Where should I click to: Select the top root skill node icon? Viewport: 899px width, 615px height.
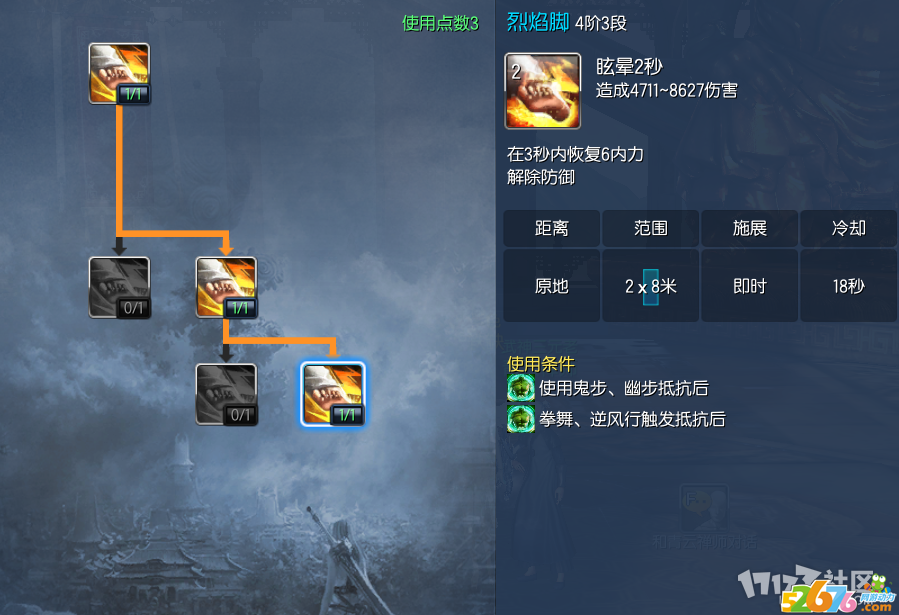click(119, 74)
